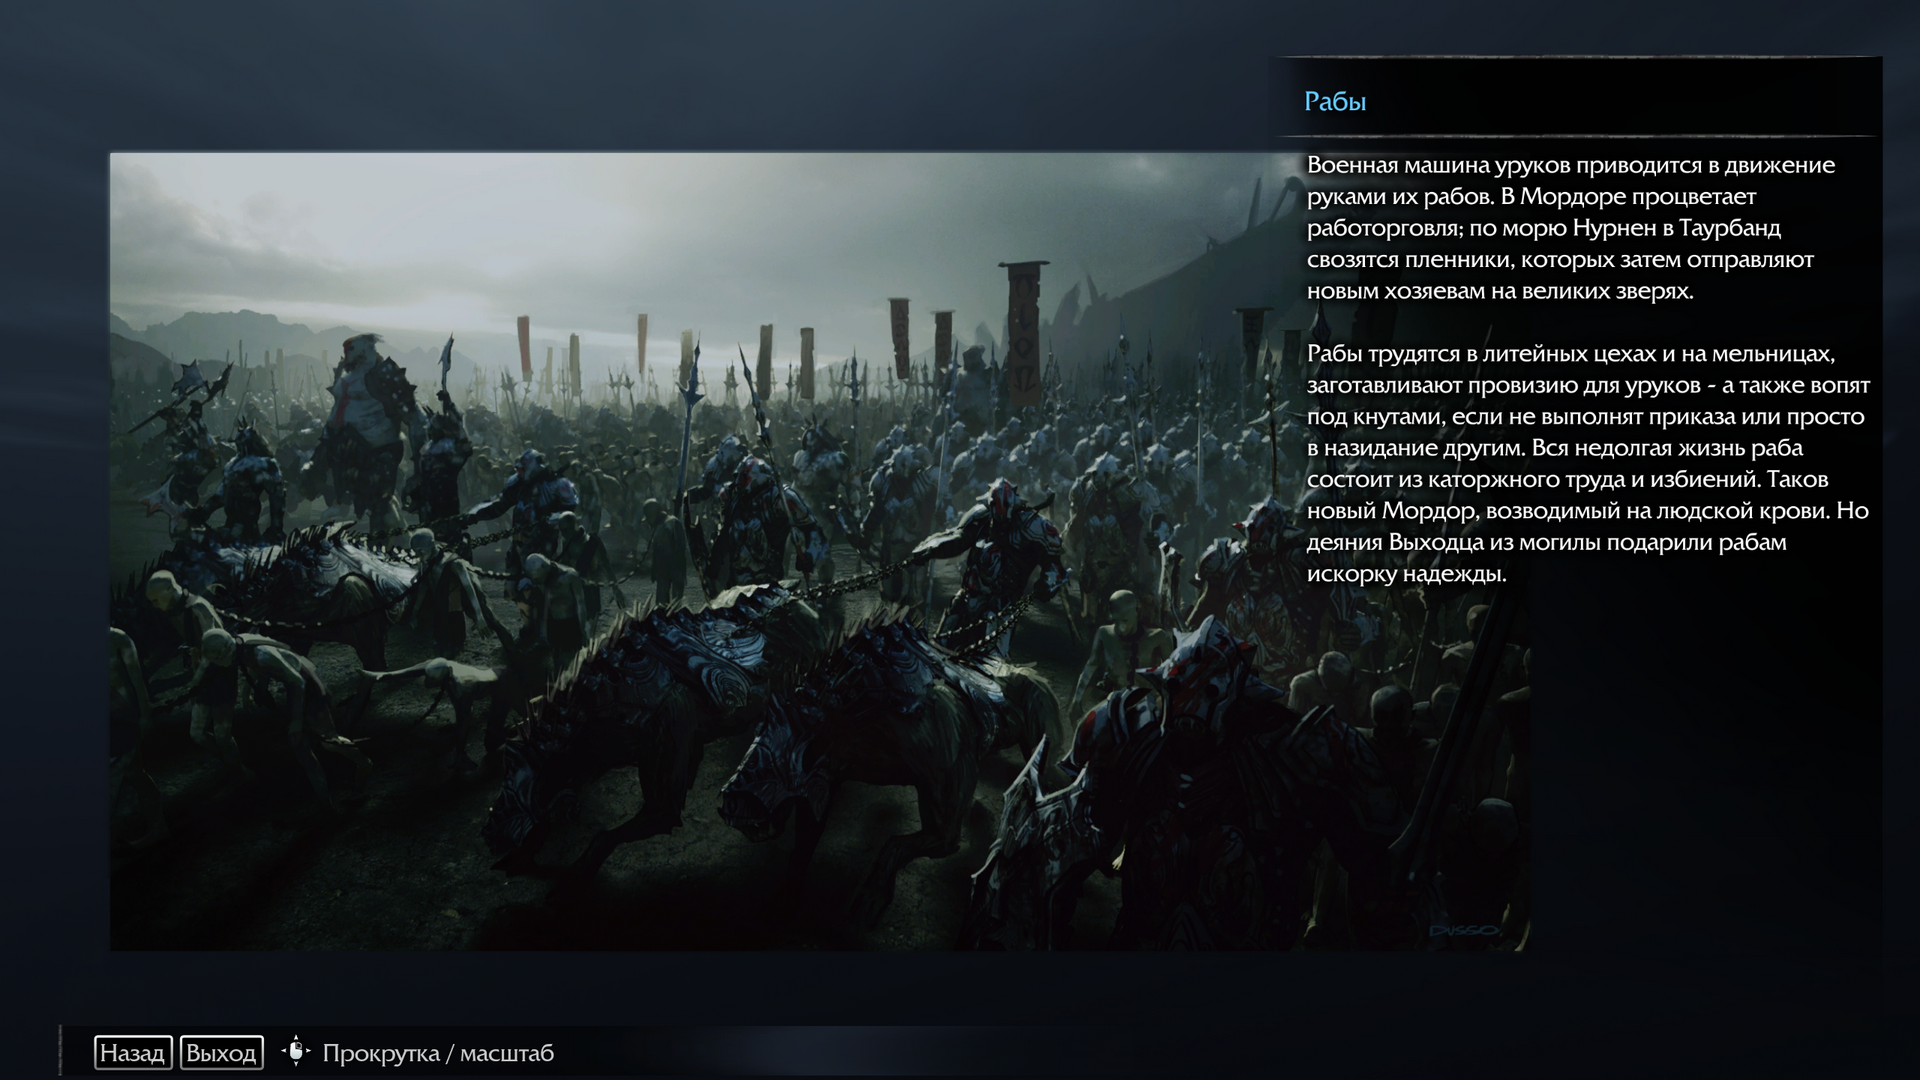Screen dimensions: 1920x1080
Task: Click the first lore paragraph about уруков
Action: coord(1570,228)
